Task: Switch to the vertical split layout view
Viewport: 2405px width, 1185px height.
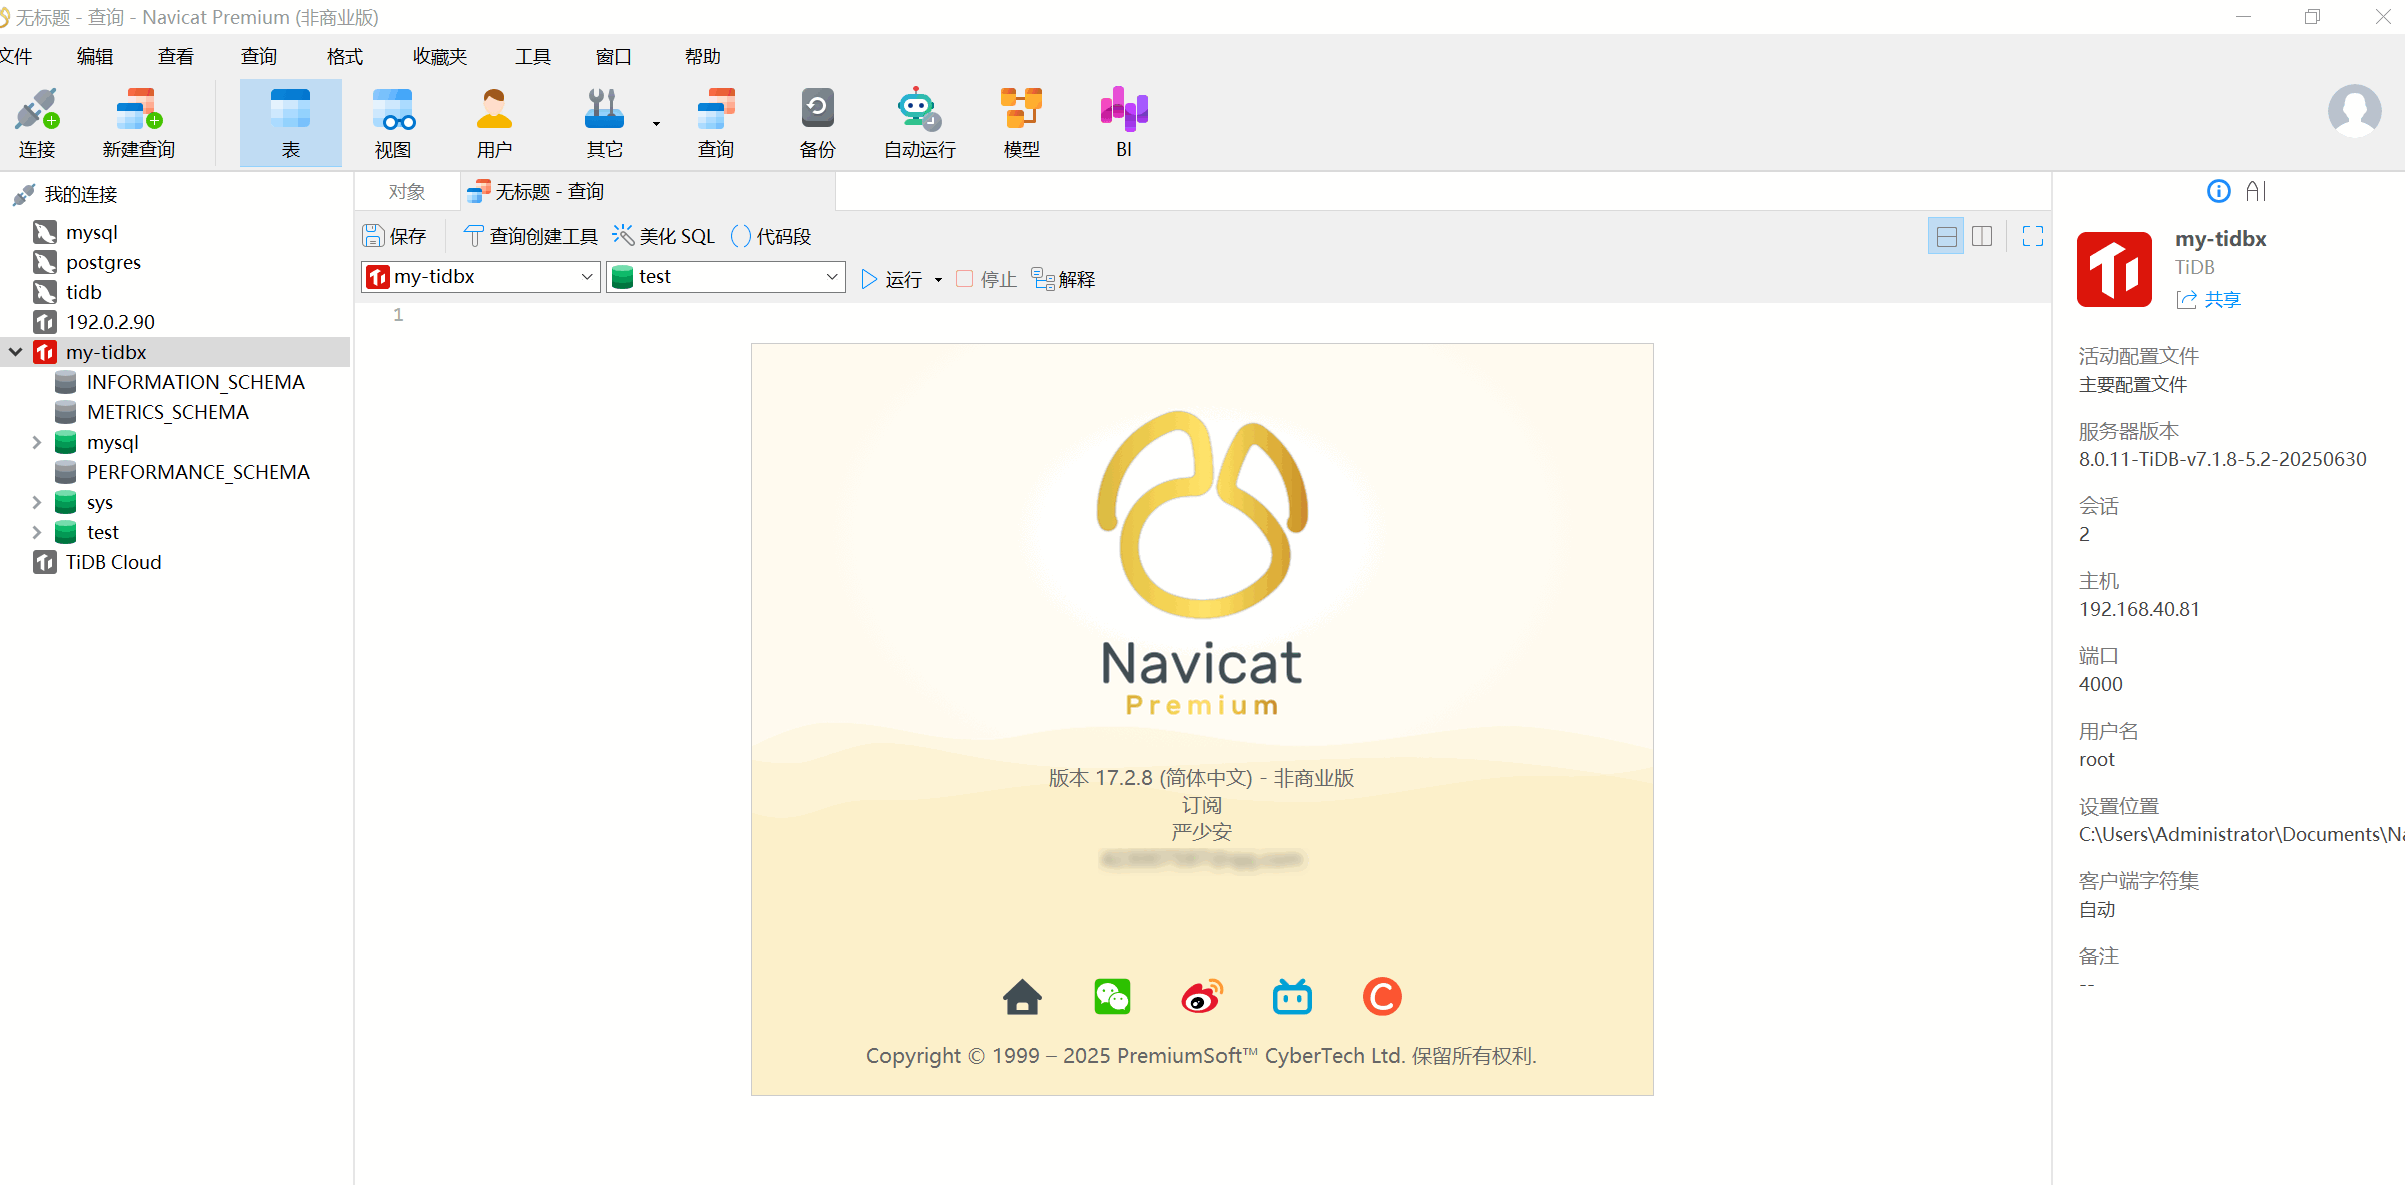Action: tap(1982, 236)
